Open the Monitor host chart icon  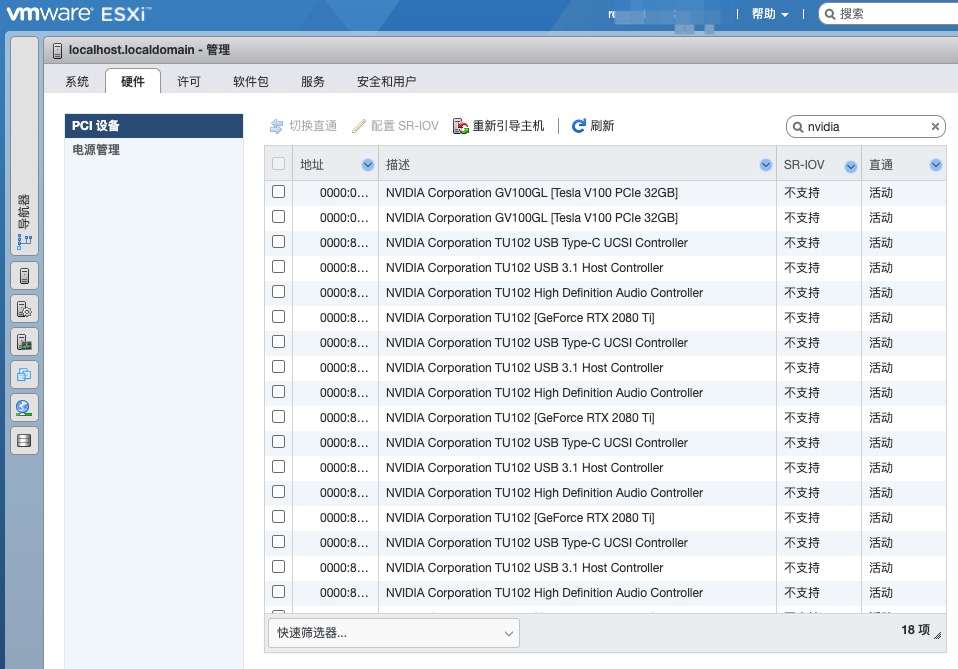pyautogui.click(x=24, y=342)
